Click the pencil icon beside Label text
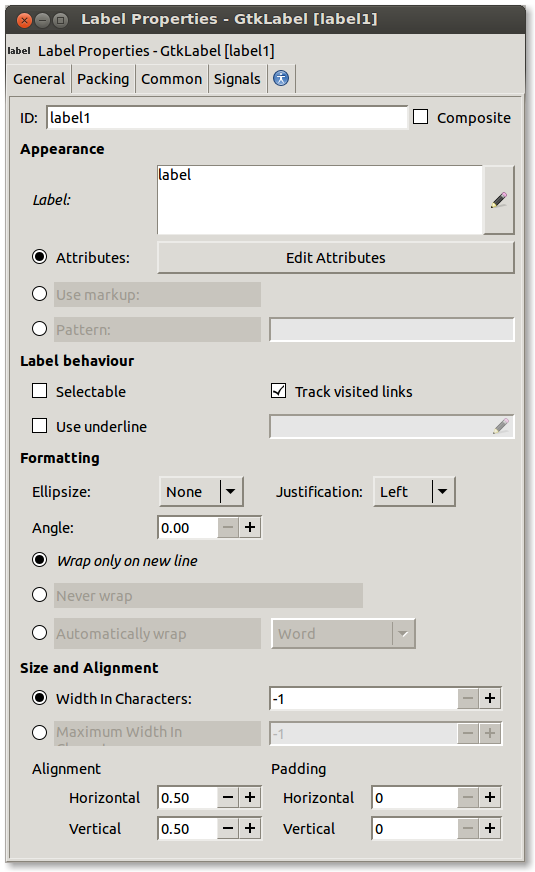 tap(499, 200)
